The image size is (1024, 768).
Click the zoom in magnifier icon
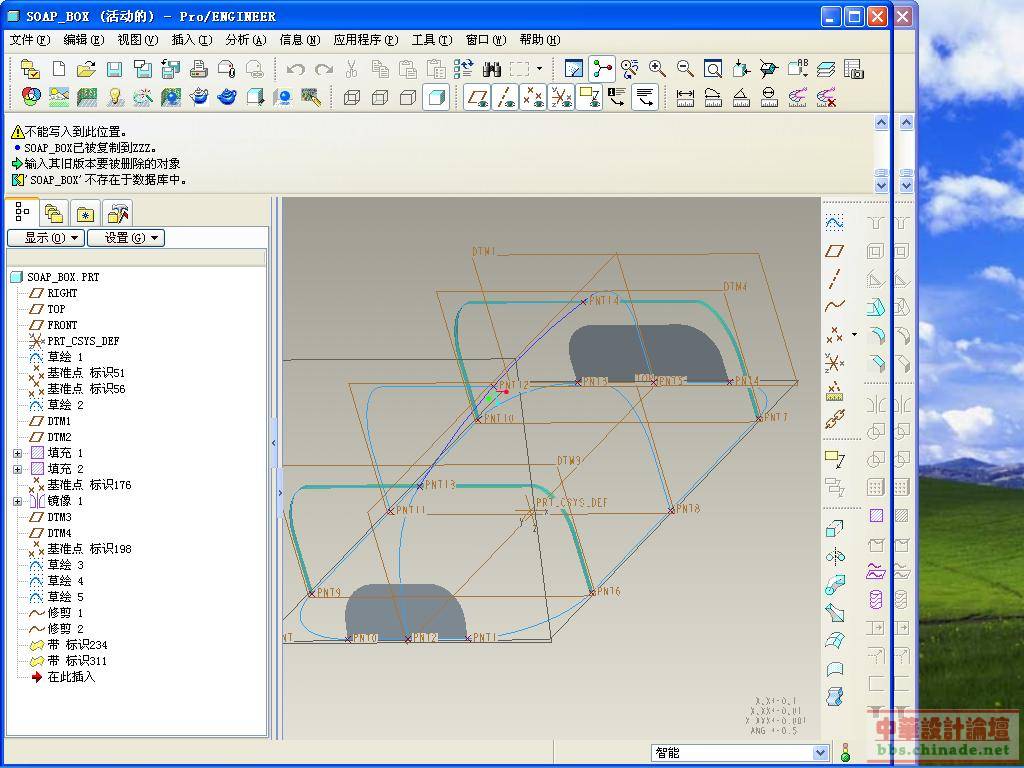tap(657, 69)
